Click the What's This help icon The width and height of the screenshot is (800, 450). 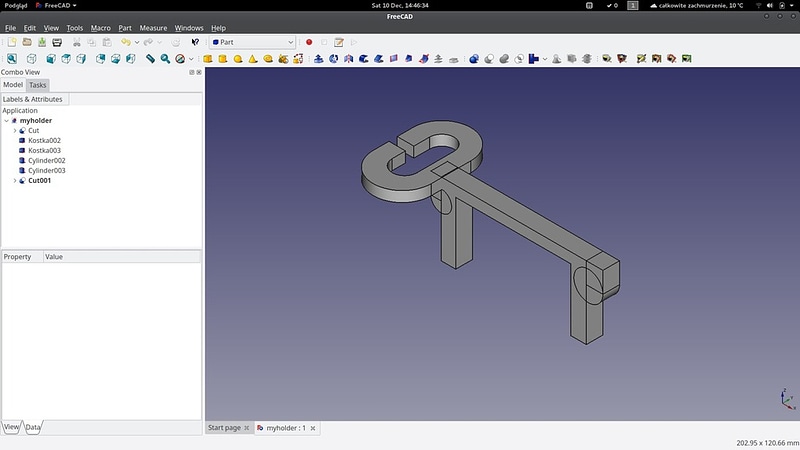coord(195,42)
